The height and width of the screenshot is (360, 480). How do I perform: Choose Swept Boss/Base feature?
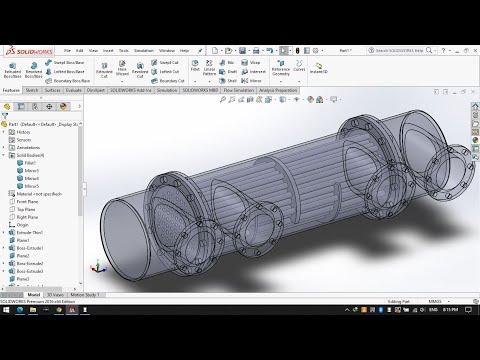coord(65,62)
